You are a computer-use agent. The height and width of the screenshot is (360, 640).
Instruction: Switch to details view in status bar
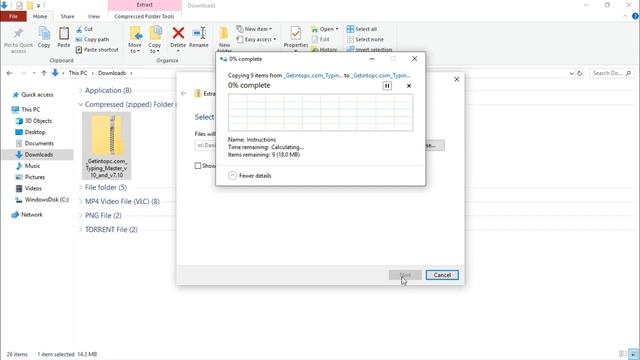(x=623, y=354)
